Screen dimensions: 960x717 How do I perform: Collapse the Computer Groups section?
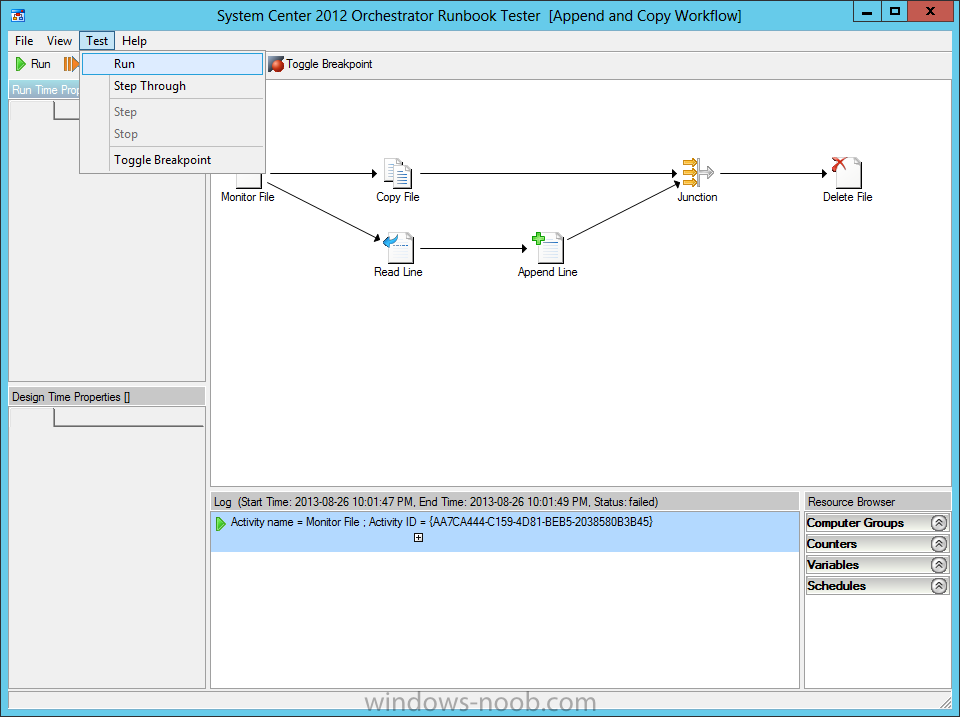(939, 523)
